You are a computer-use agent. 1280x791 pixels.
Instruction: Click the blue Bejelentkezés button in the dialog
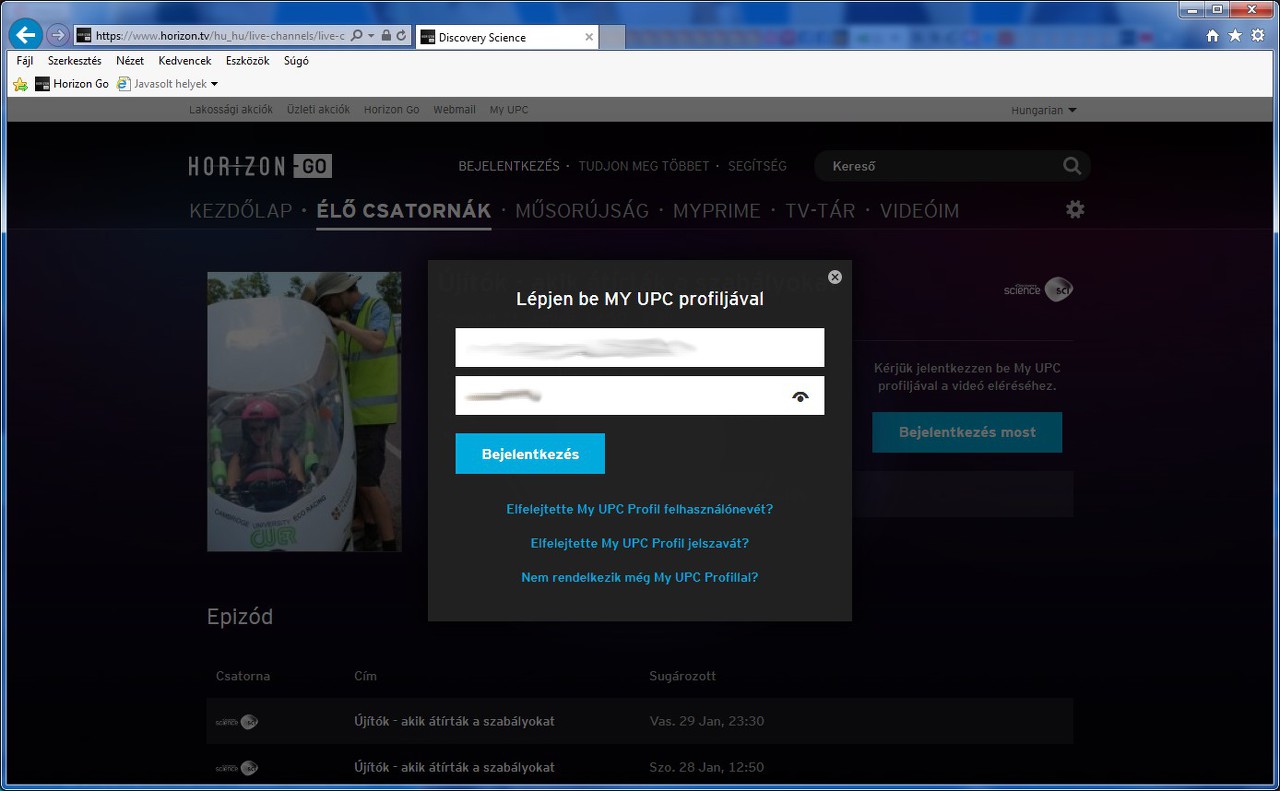[530, 454]
